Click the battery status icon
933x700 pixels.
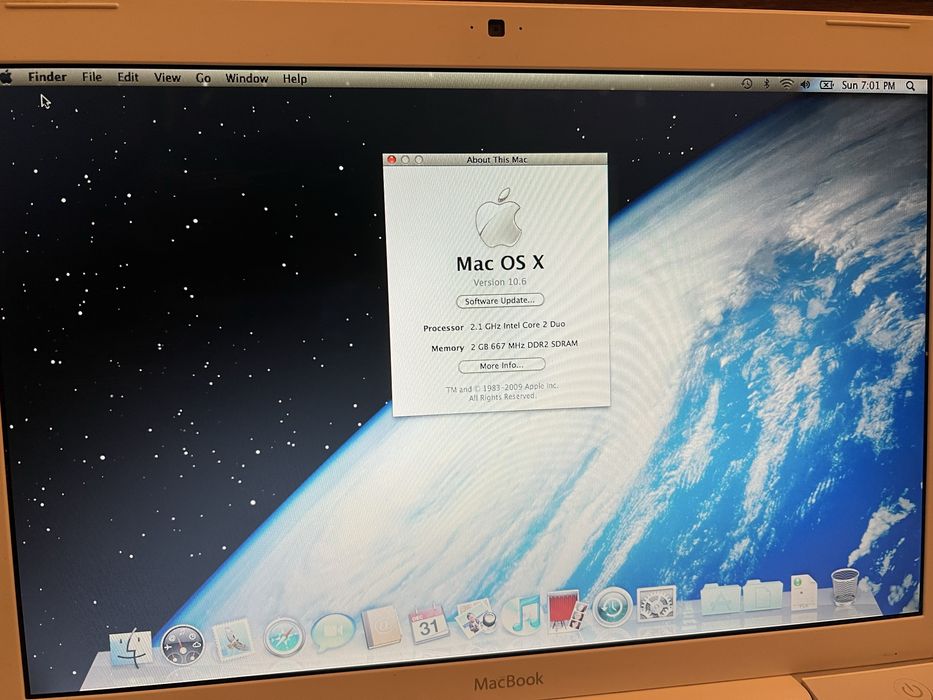click(x=826, y=85)
